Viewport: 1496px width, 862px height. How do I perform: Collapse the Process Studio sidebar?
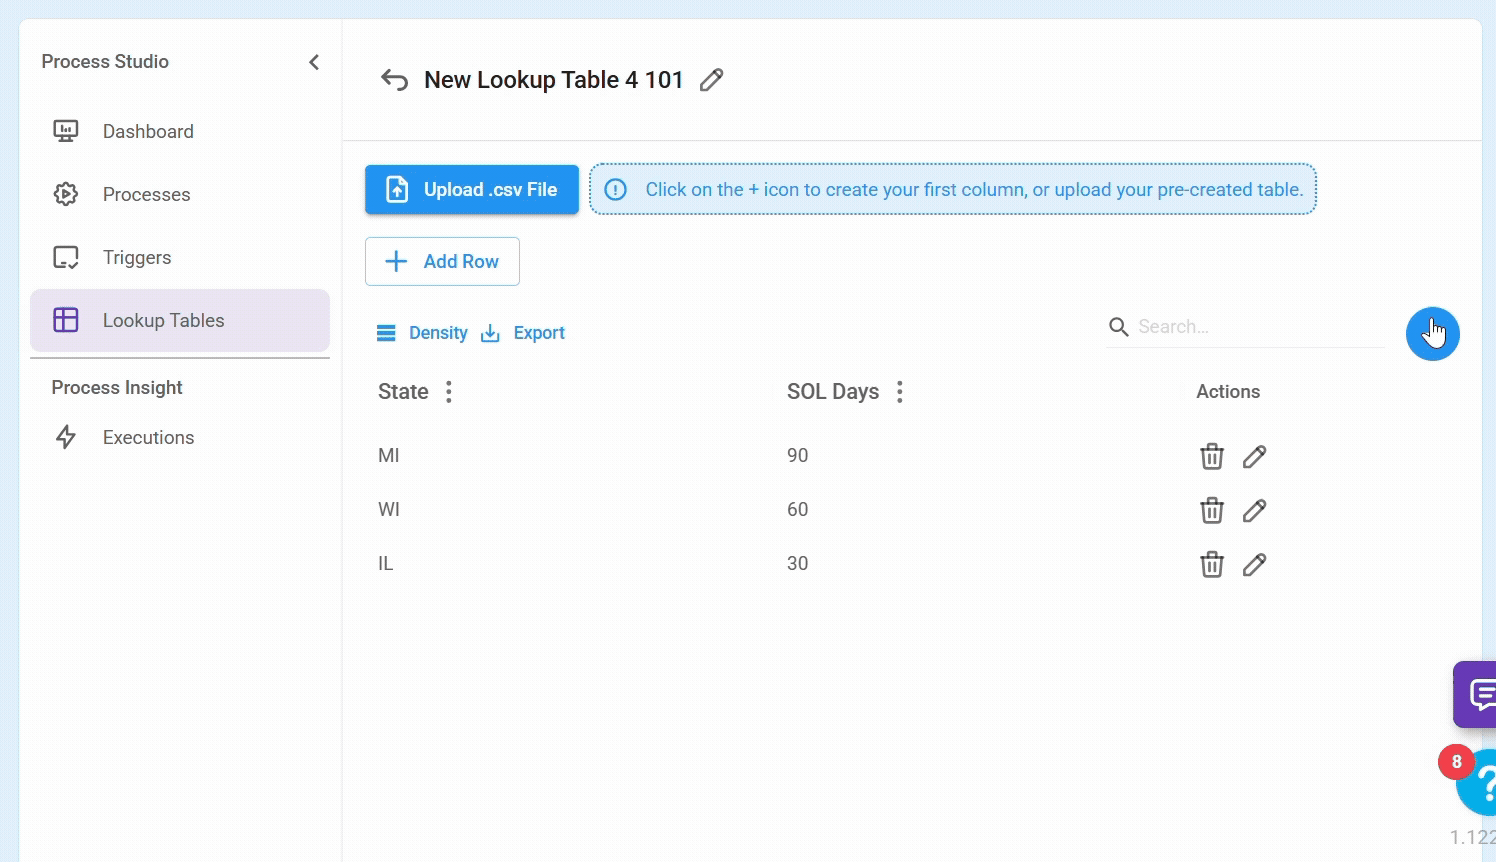point(314,62)
